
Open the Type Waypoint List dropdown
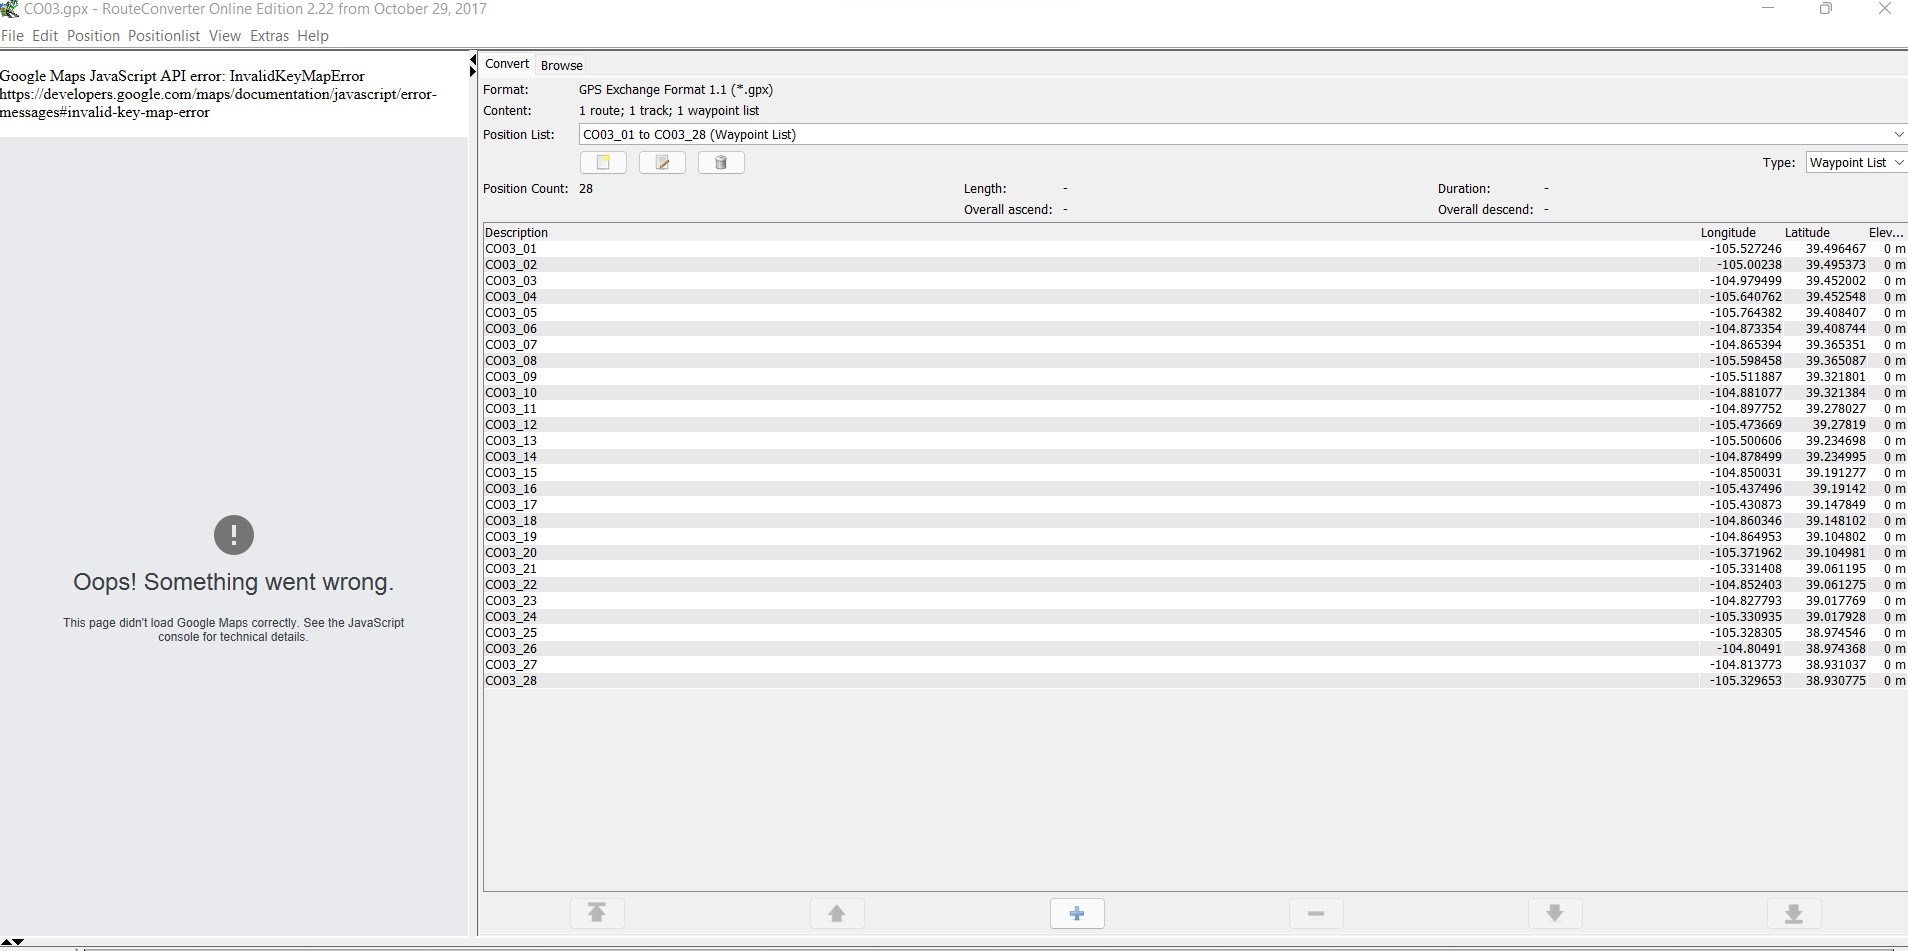[1856, 162]
